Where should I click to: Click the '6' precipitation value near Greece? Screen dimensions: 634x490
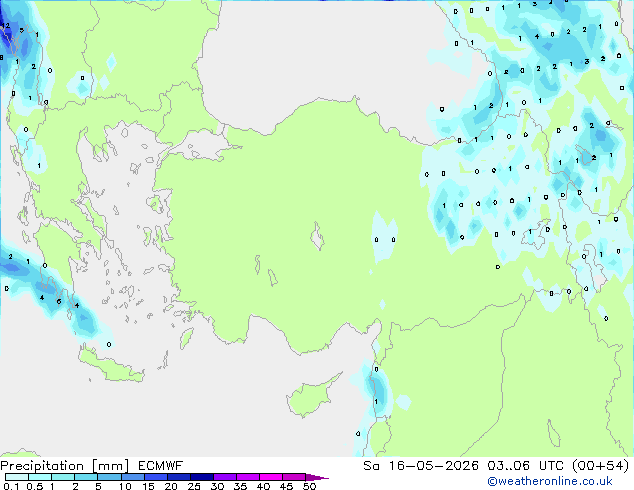pos(59,301)
